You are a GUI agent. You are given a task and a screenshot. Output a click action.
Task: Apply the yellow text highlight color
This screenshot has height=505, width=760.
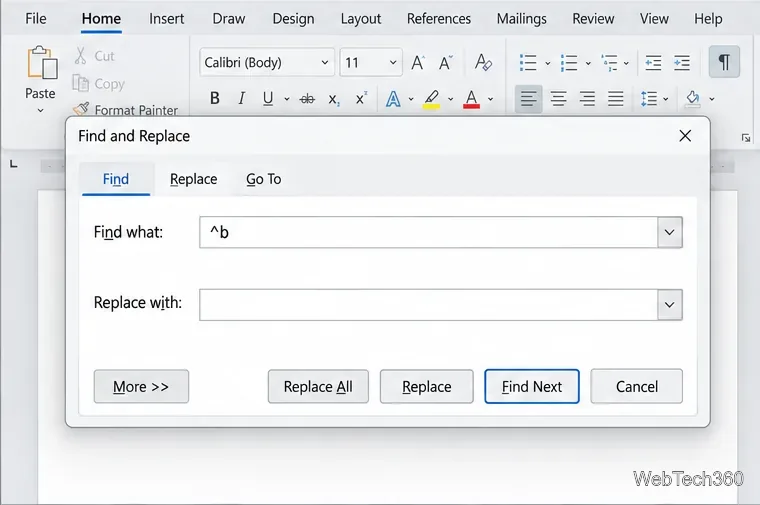(431, 99)
